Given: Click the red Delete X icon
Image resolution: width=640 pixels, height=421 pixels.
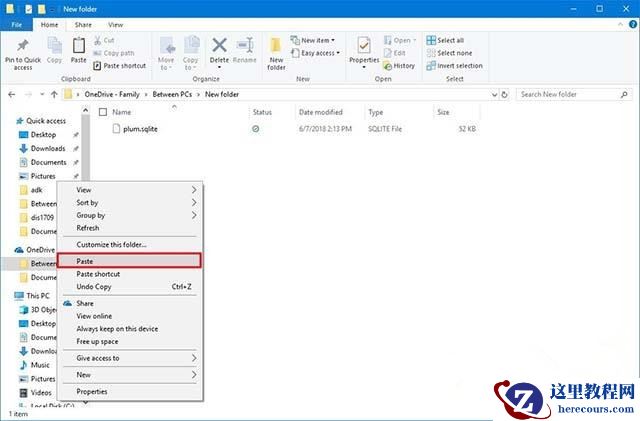Looking at the screenshot, I should pos(219,45).
